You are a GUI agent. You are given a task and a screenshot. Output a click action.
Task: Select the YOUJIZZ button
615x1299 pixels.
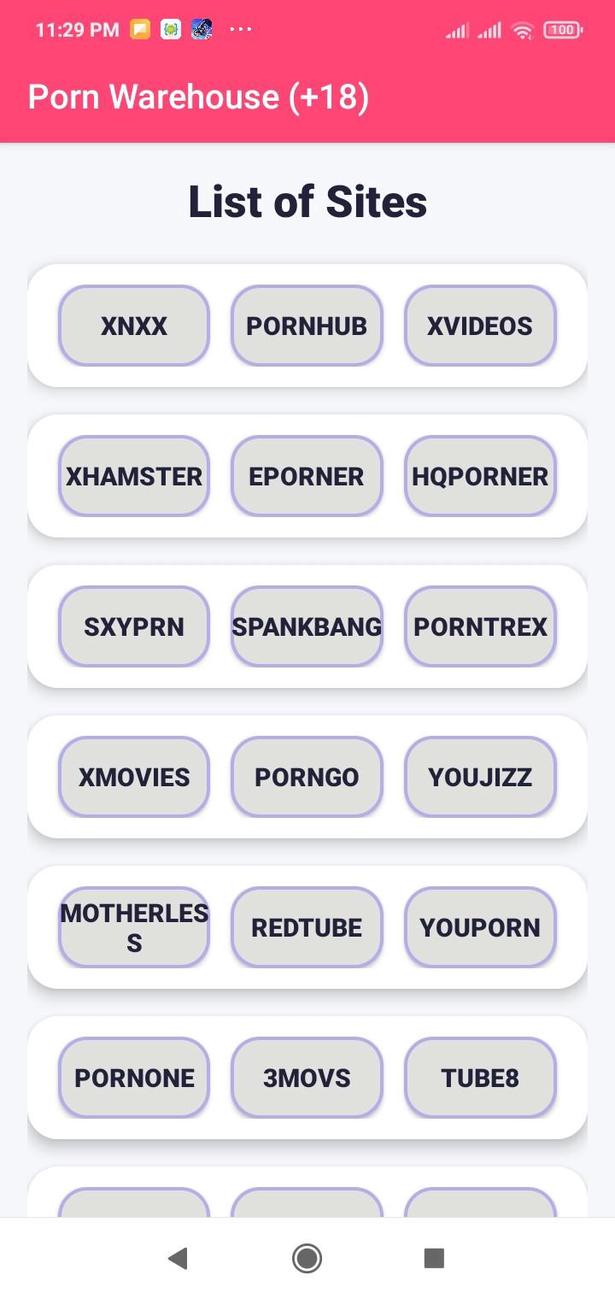(x=480, y=777)
